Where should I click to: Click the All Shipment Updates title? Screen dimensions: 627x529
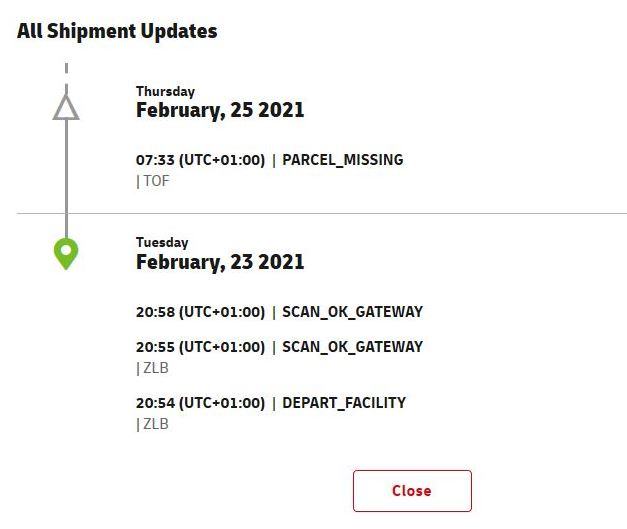pos(117,31)
